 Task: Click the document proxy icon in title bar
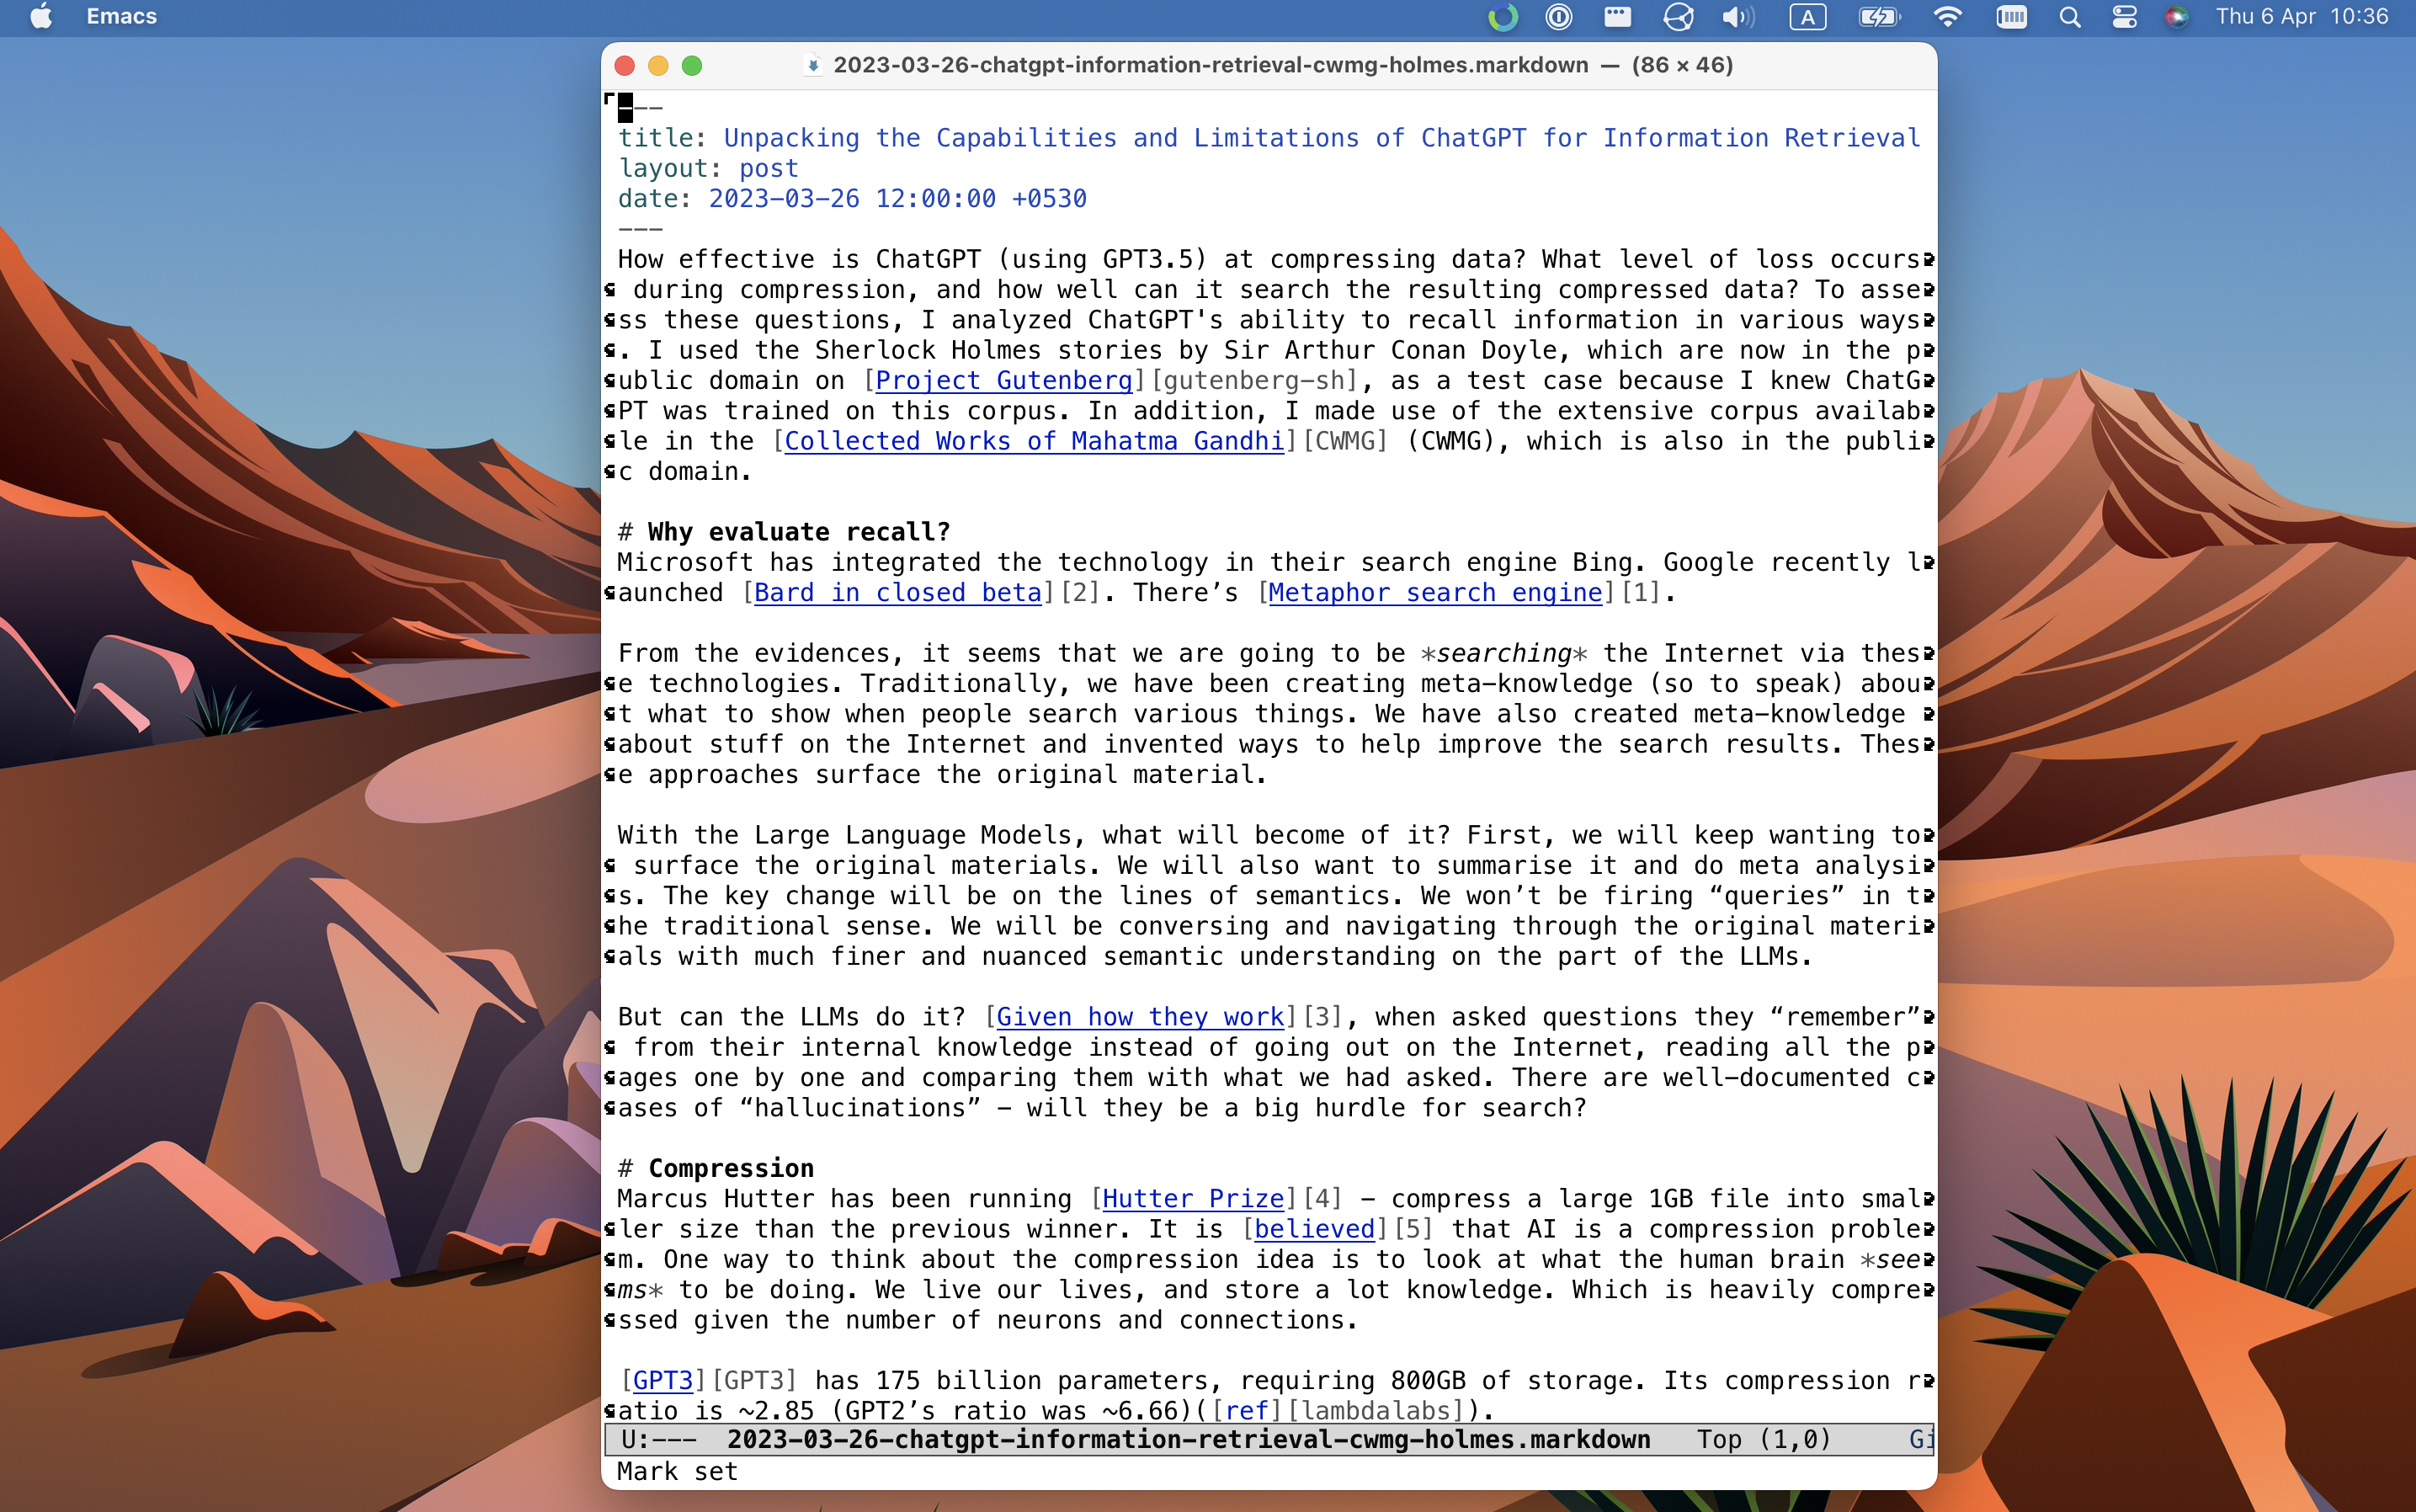point(813,65)
